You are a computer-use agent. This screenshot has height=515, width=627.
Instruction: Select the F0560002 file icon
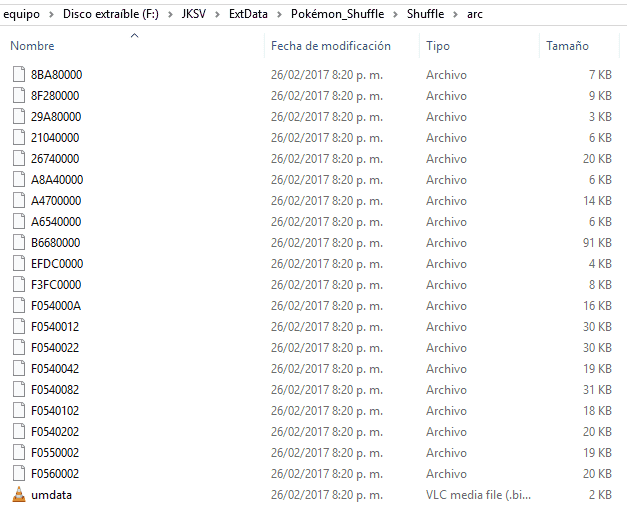click(19, 473)
